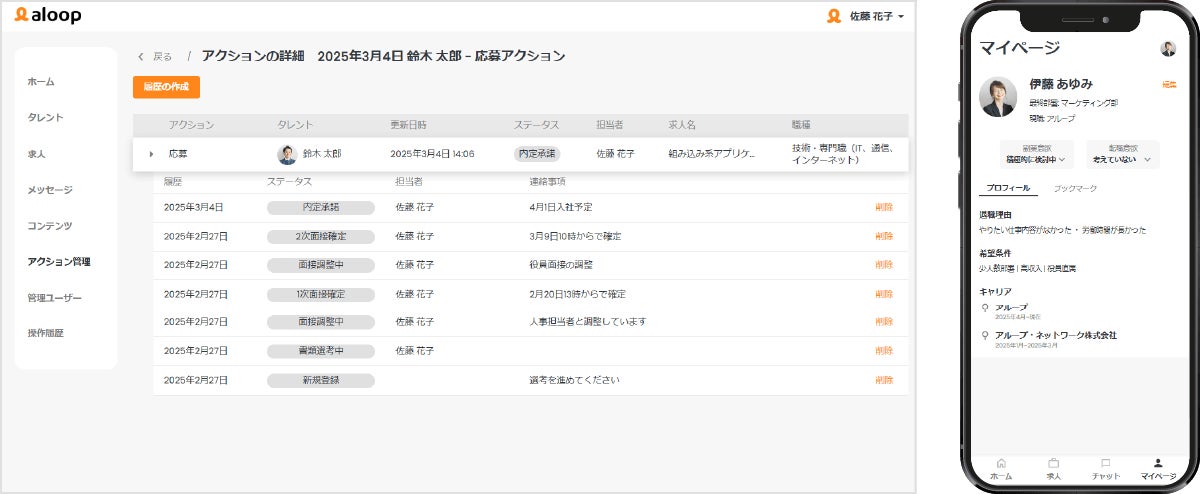Tap the ホーム house icon on mobile
This screenshot has width=1200, height=494.
[1001, 463]
